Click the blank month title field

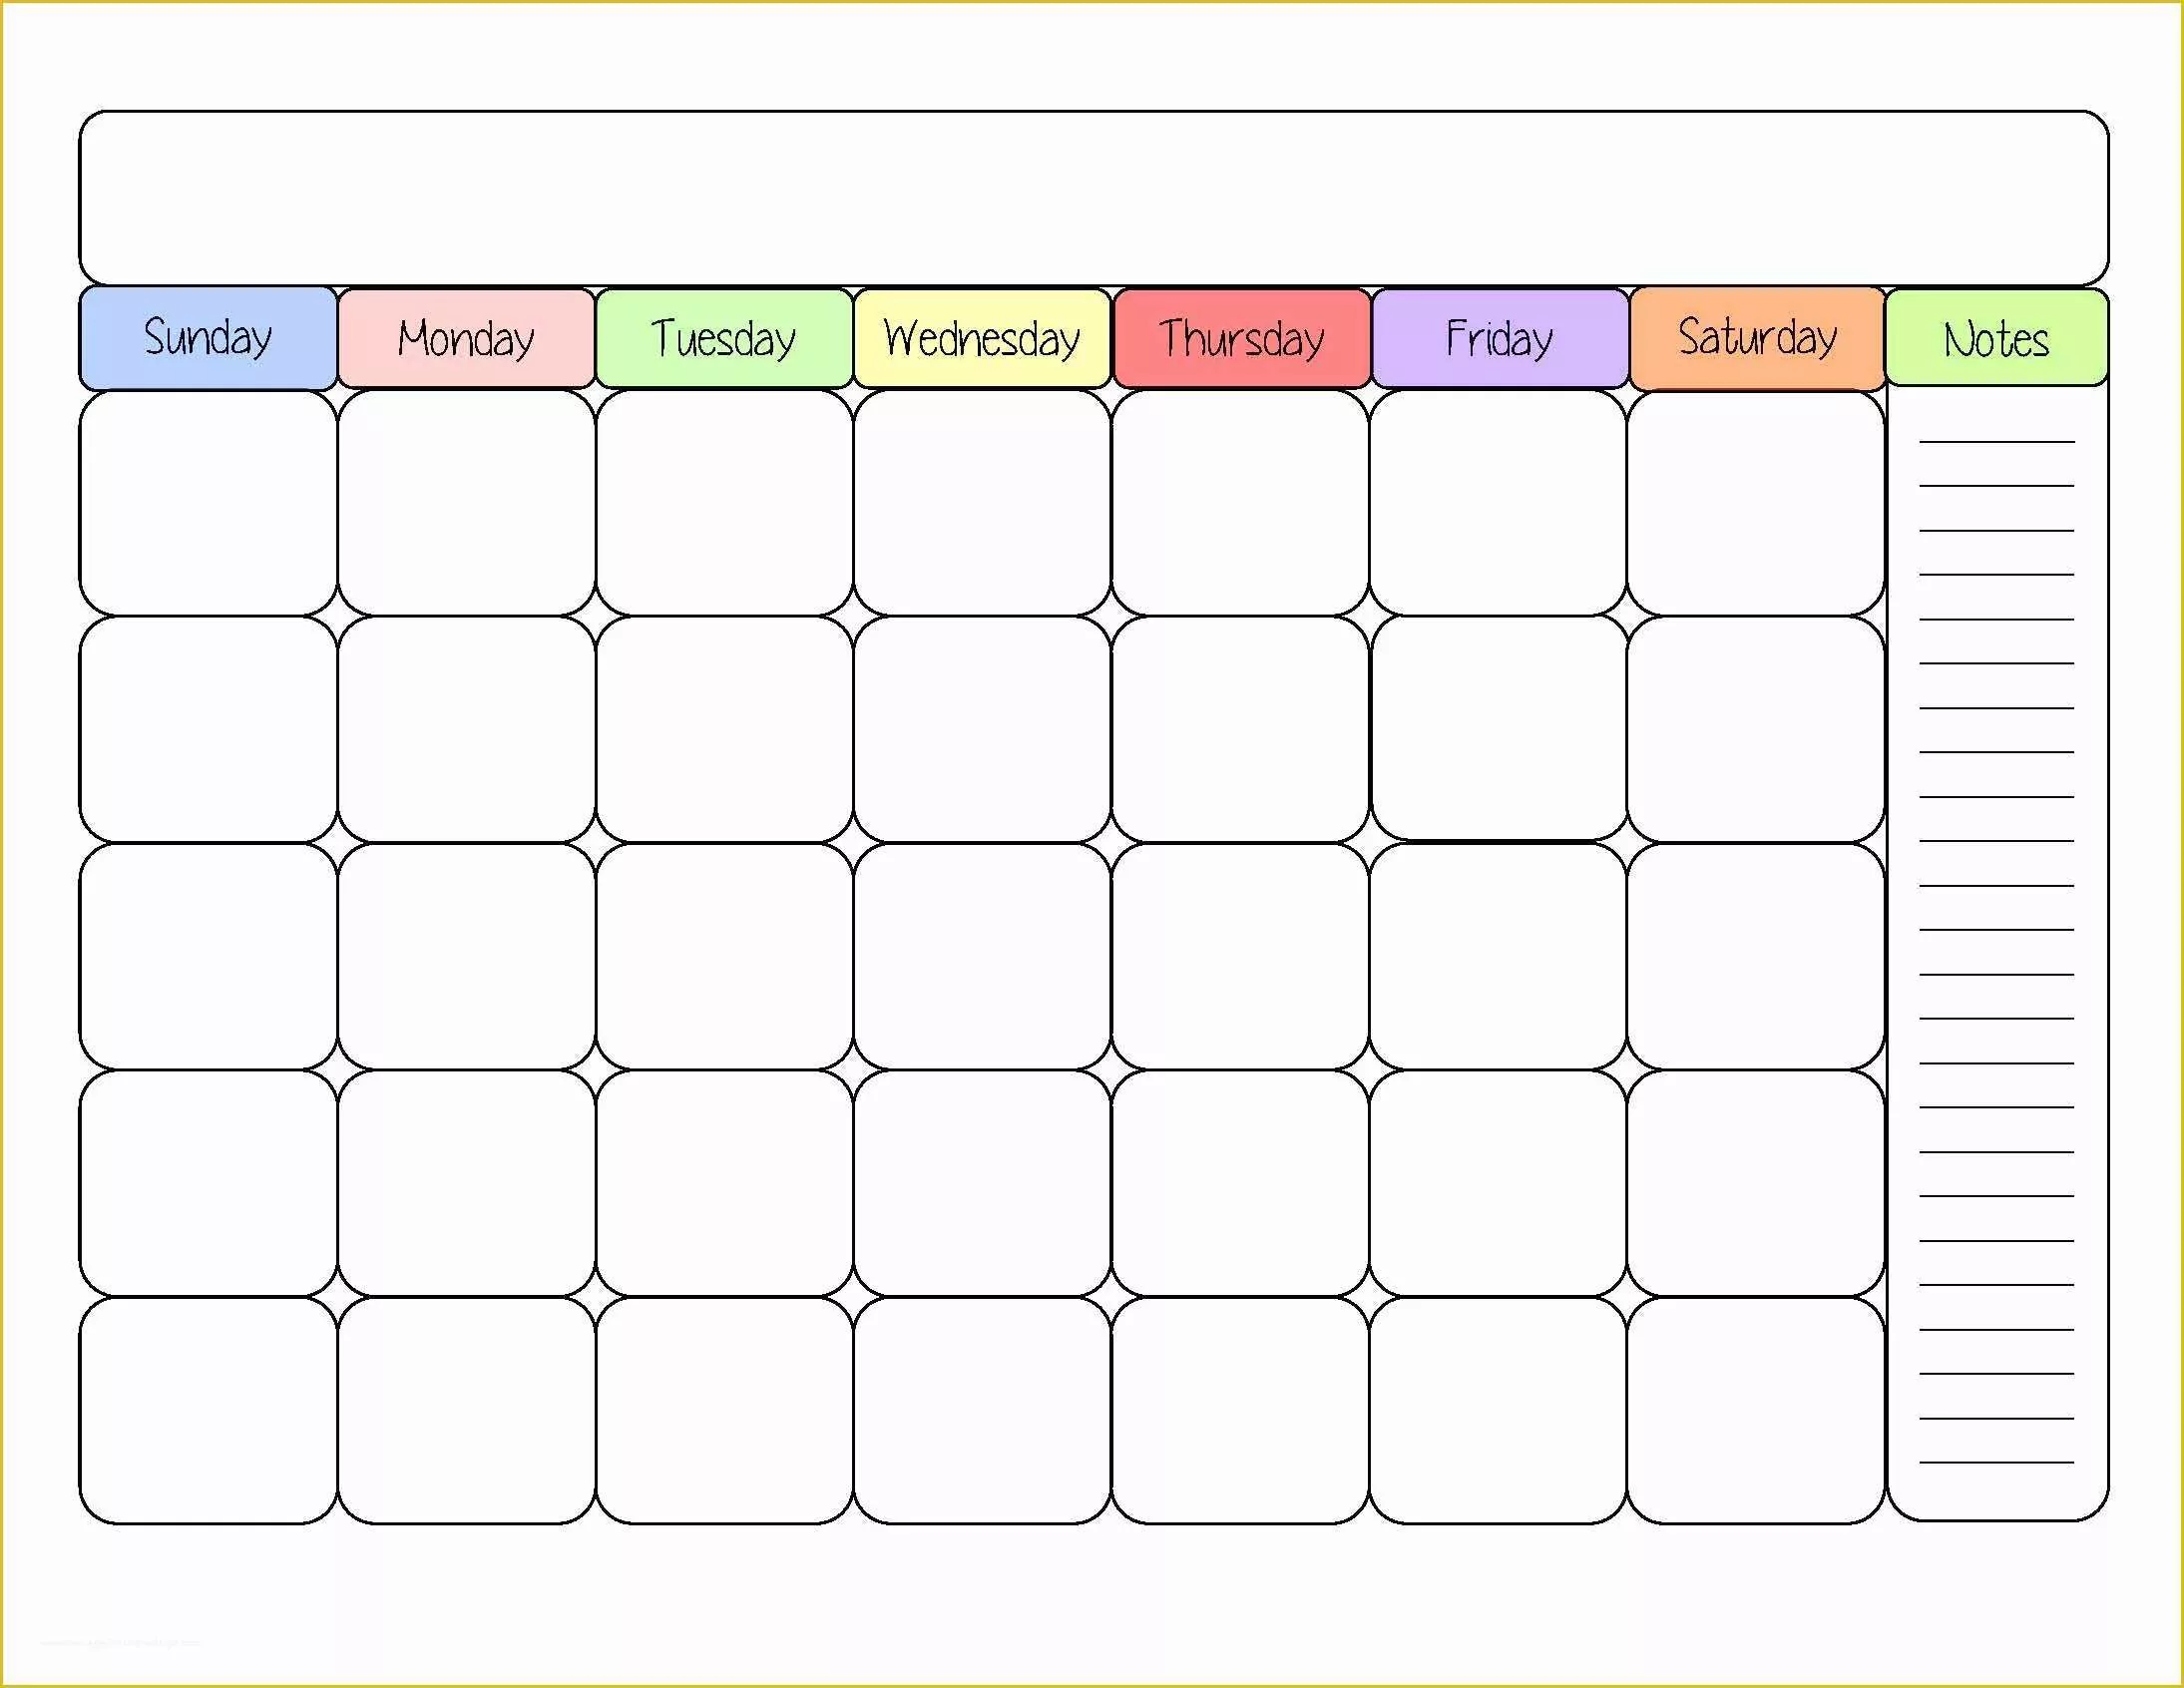[x=1091, y=187]
